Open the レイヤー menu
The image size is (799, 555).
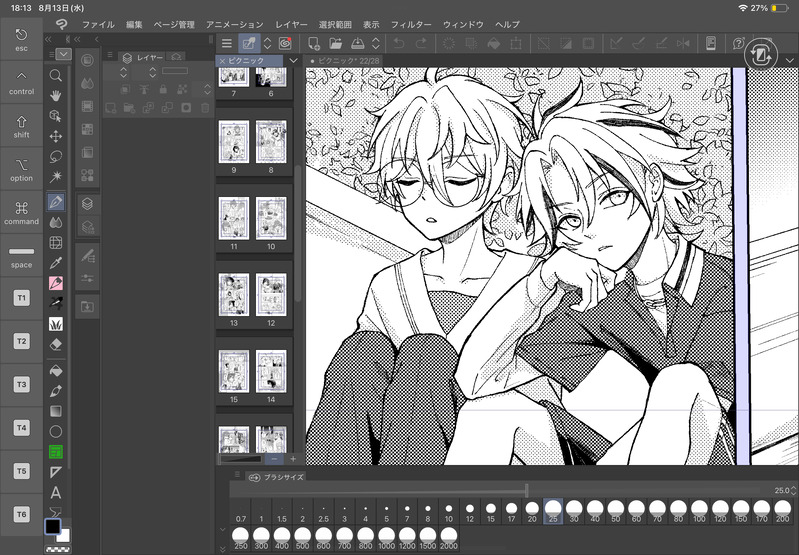click(x=291, y=24)
